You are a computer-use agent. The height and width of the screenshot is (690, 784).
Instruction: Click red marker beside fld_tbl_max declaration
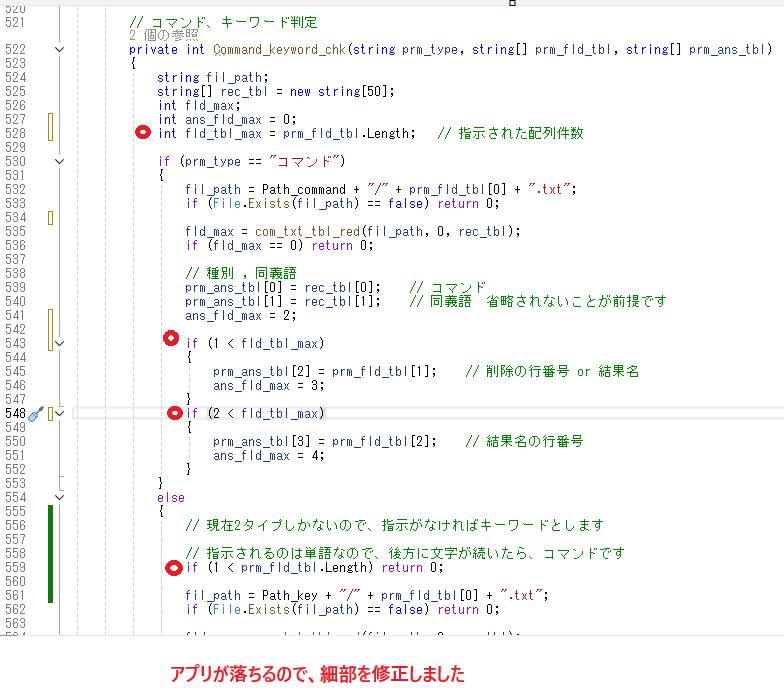[143, 133]
